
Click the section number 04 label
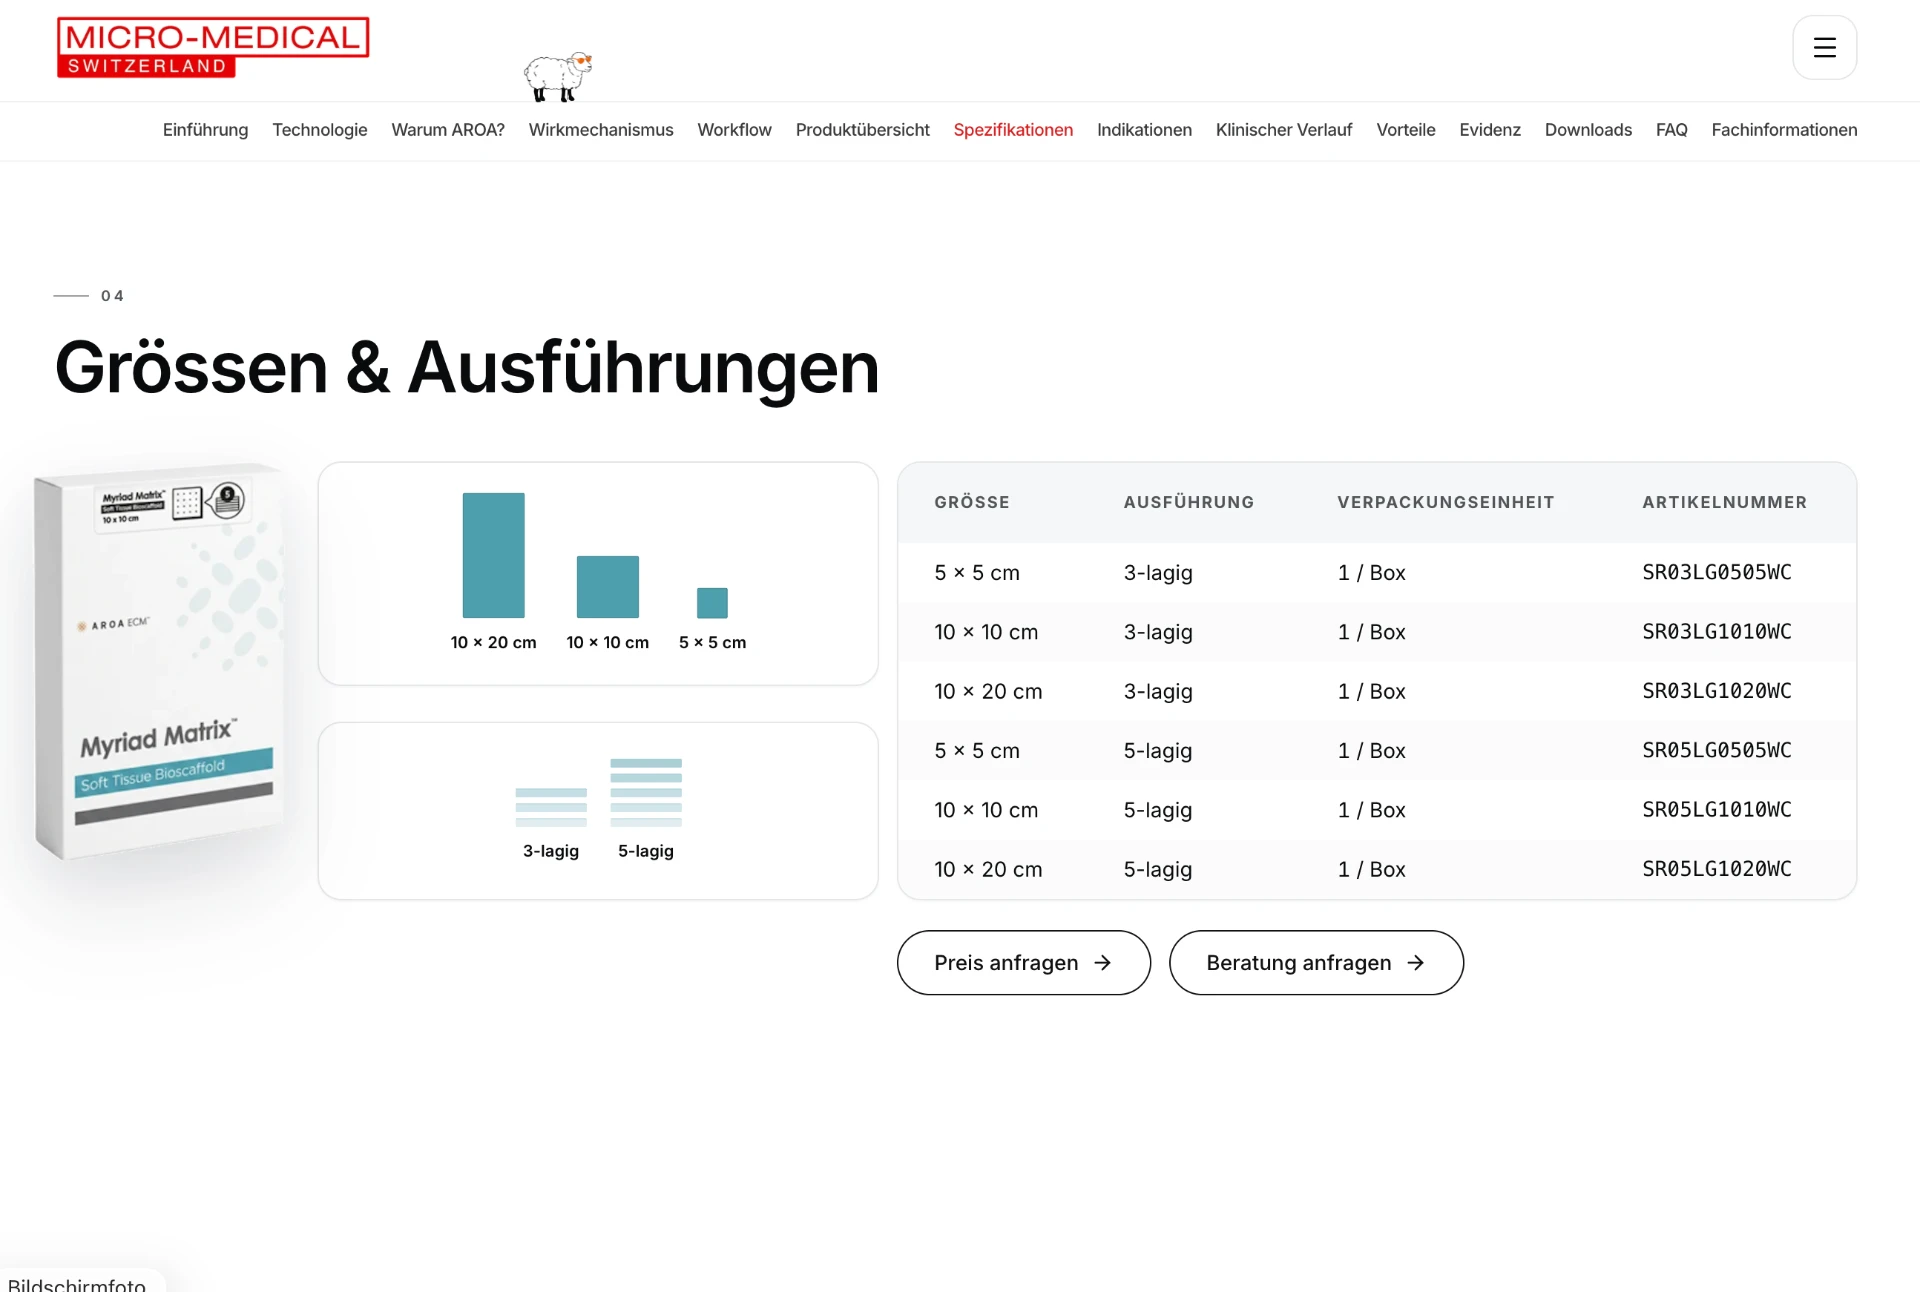tap(112, 296)
